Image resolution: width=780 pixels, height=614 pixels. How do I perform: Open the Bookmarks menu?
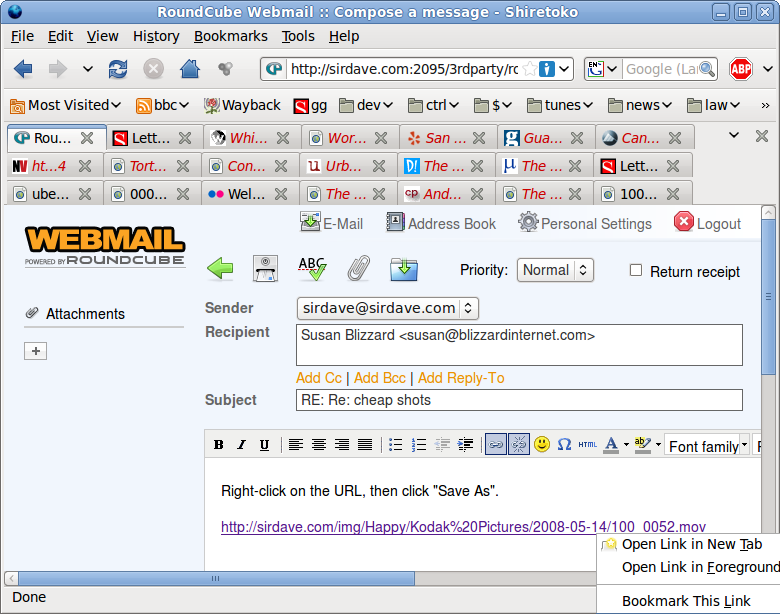click(231, 36)
